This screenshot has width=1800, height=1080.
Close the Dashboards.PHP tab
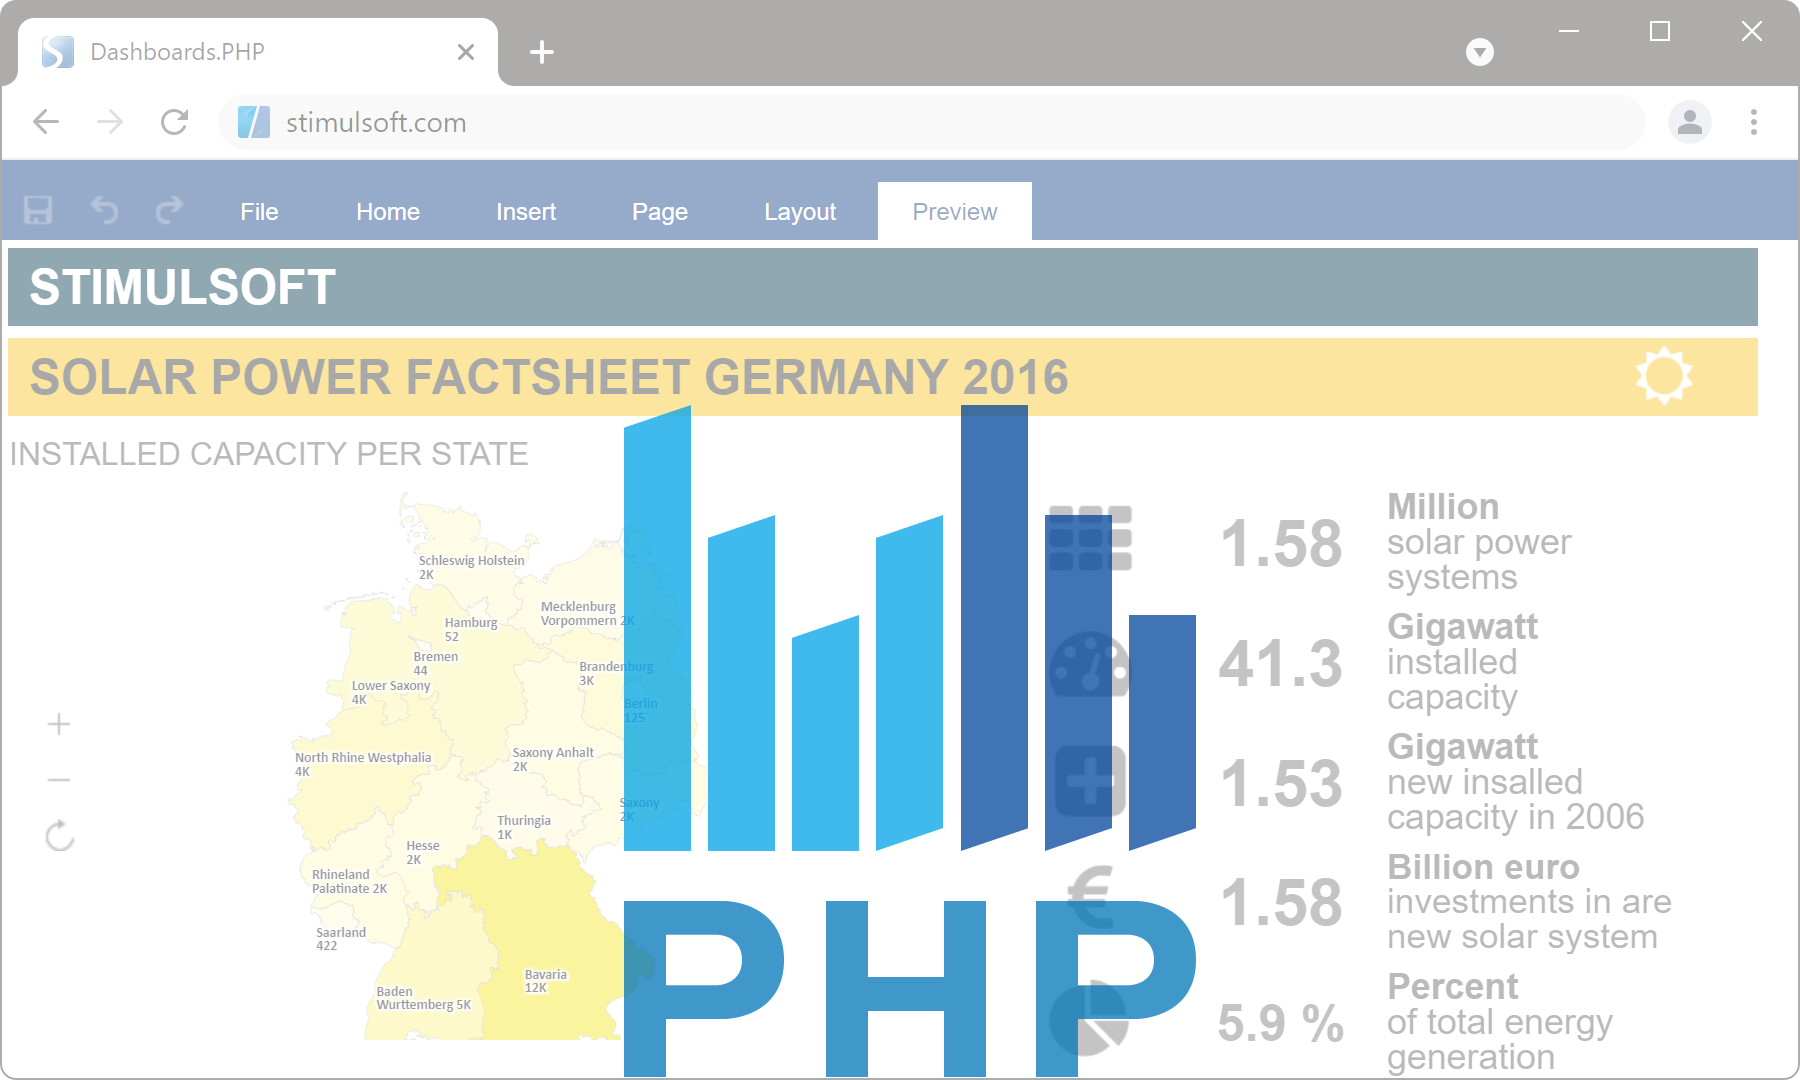[466, 52]
